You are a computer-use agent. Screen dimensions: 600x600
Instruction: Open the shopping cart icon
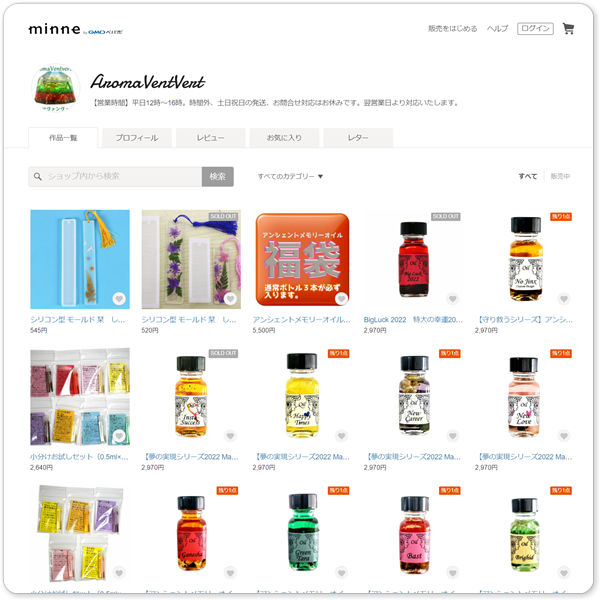tap(568, 29)
